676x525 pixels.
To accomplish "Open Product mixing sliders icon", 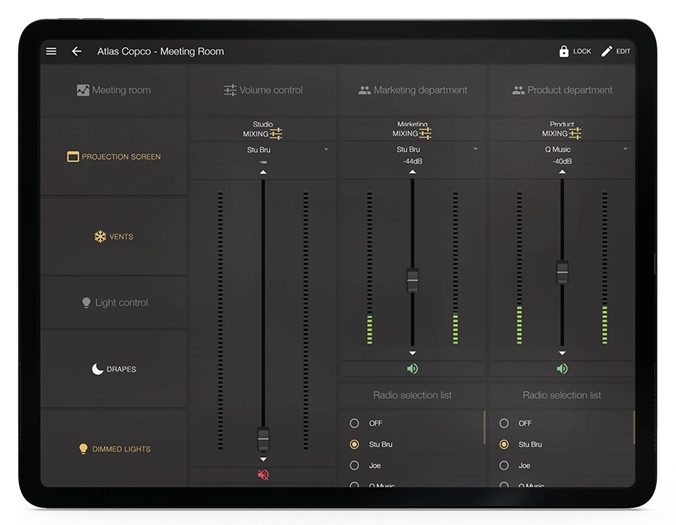I will point(576,134).
